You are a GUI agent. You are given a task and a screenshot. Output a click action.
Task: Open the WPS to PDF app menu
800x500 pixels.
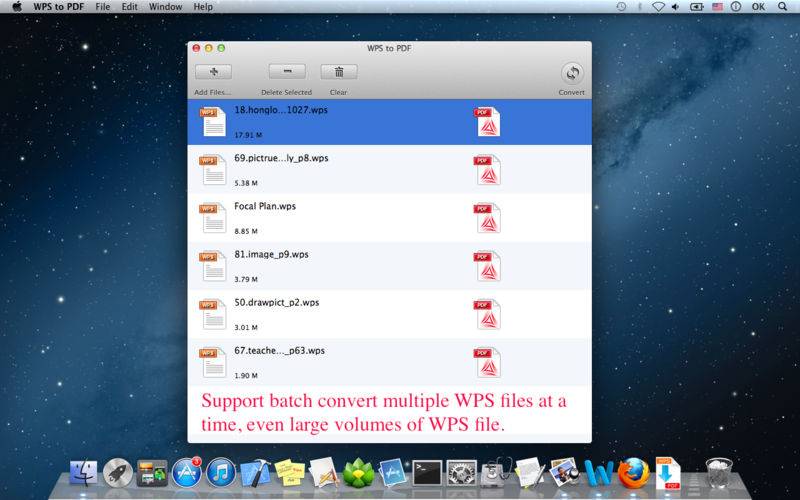tap(59, 7)
